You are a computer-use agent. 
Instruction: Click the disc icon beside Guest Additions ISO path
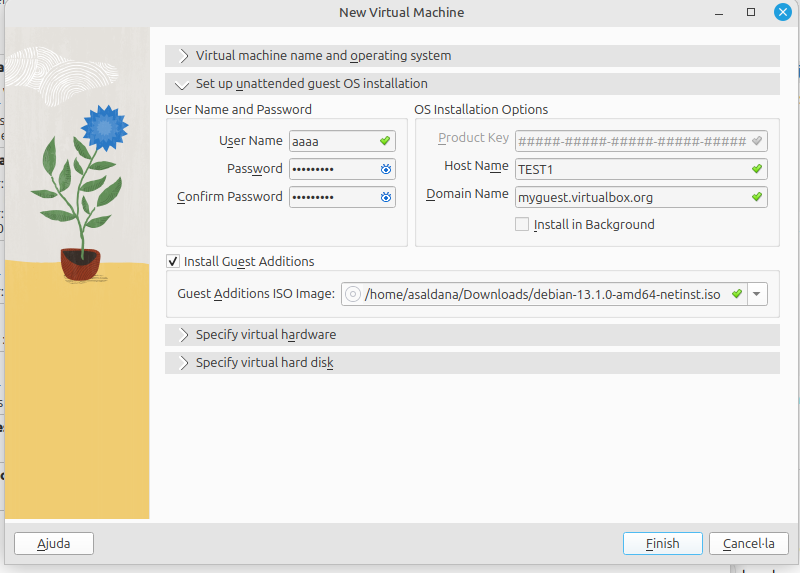(x=352, y=294)
